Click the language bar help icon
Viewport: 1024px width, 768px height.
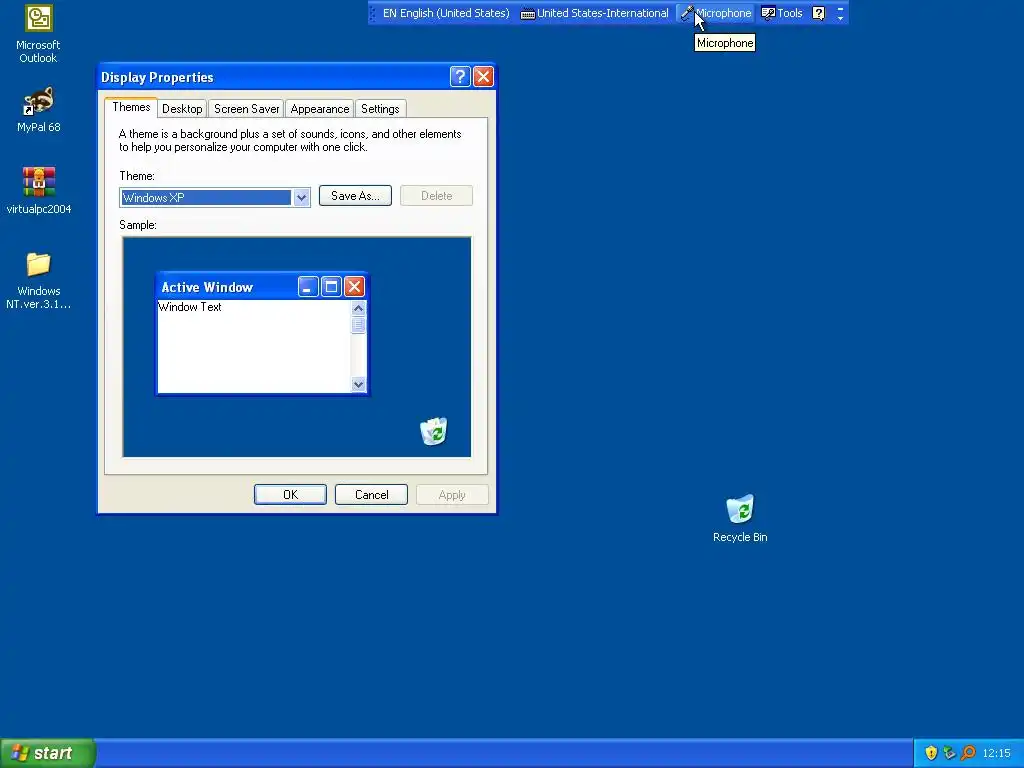click(818, 13)
